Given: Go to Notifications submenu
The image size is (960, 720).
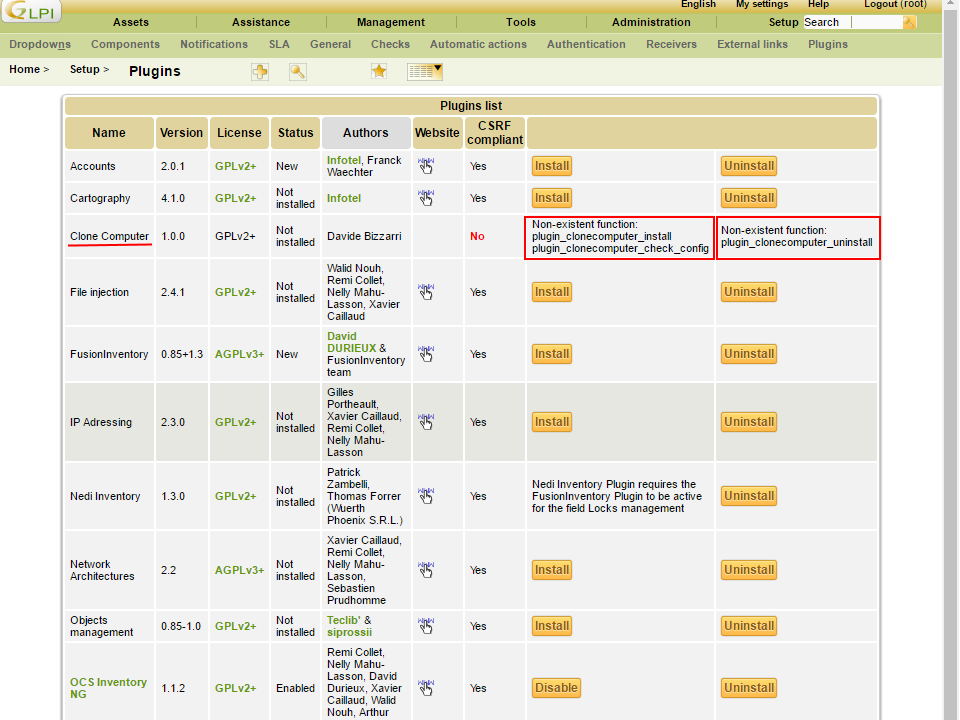Looking at the screenshot, I should tap(214, 44).
